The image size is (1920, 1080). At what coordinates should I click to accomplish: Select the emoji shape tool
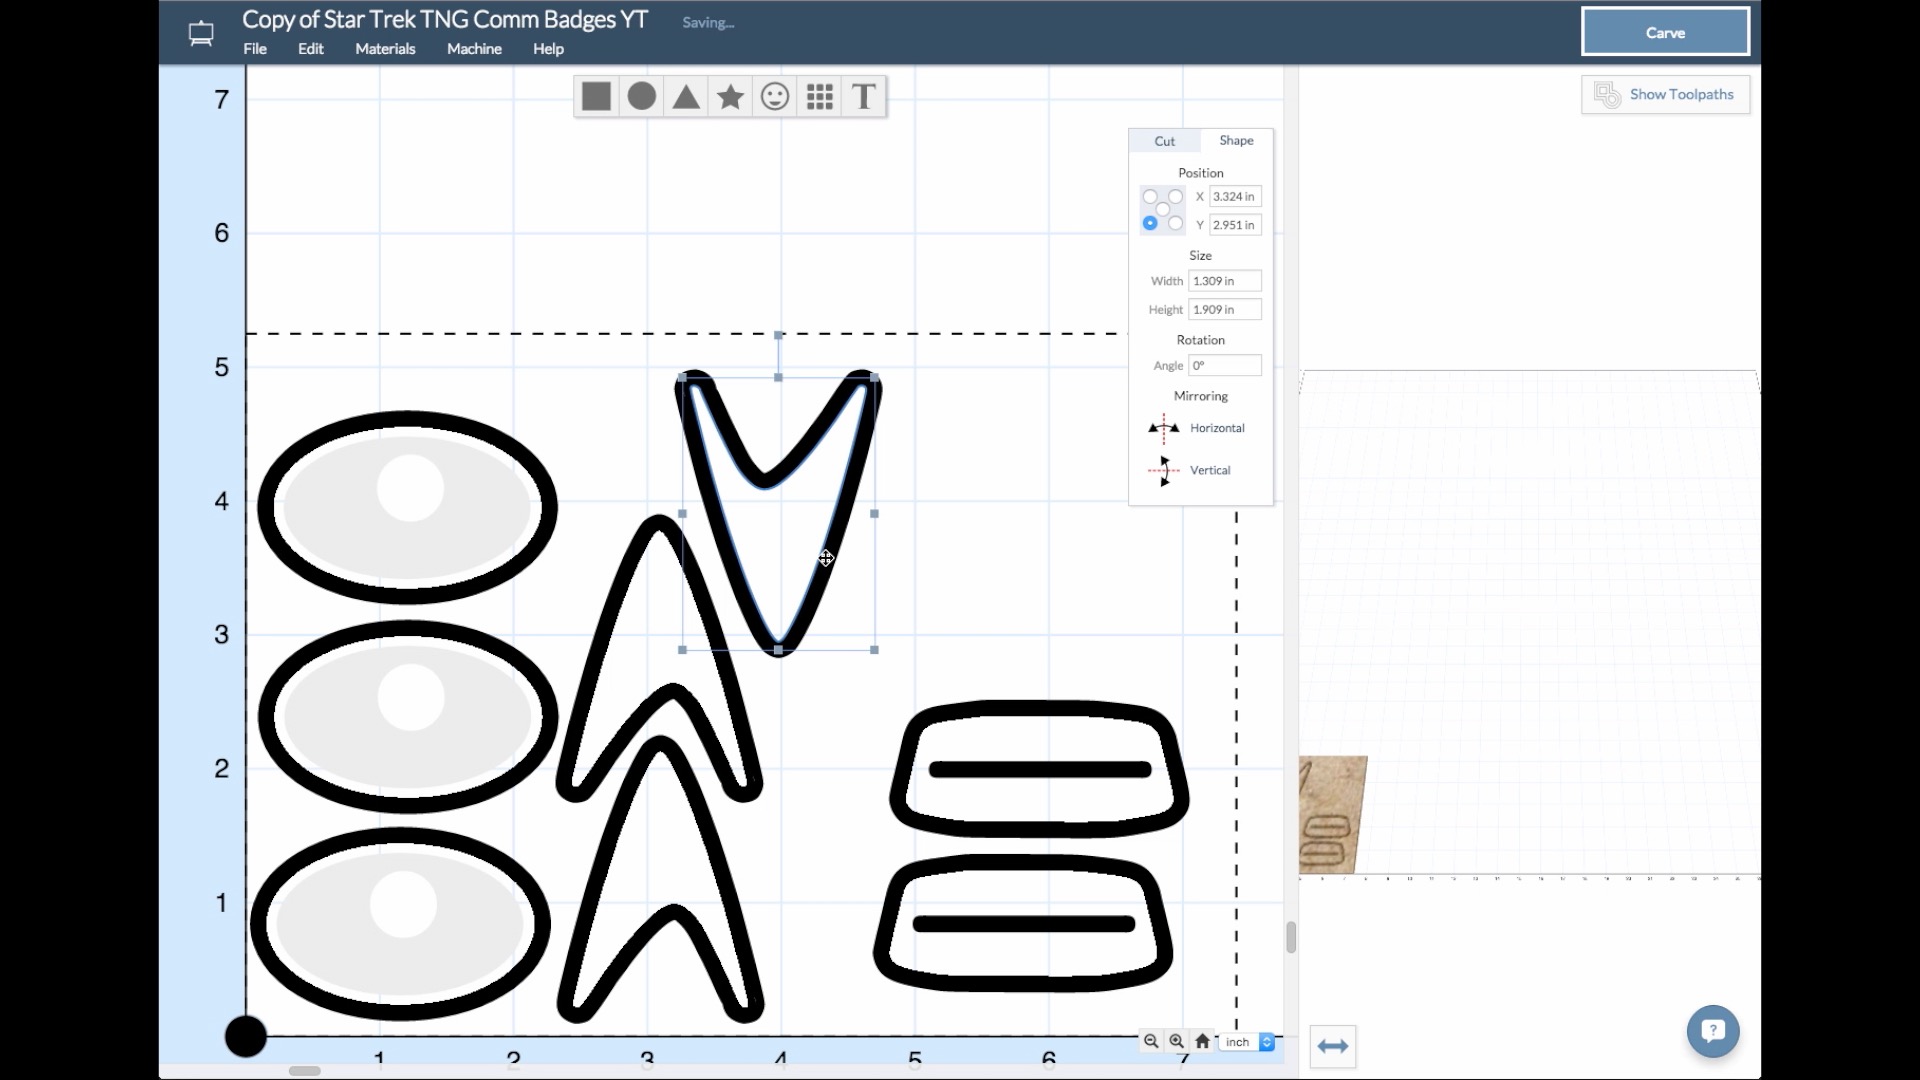coord(774,95)
